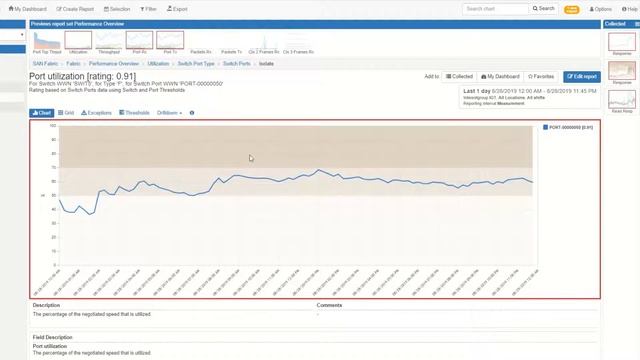Click the Port utilization rating heading
Viewport: 640px width, 360px height.
pos(82,76)
